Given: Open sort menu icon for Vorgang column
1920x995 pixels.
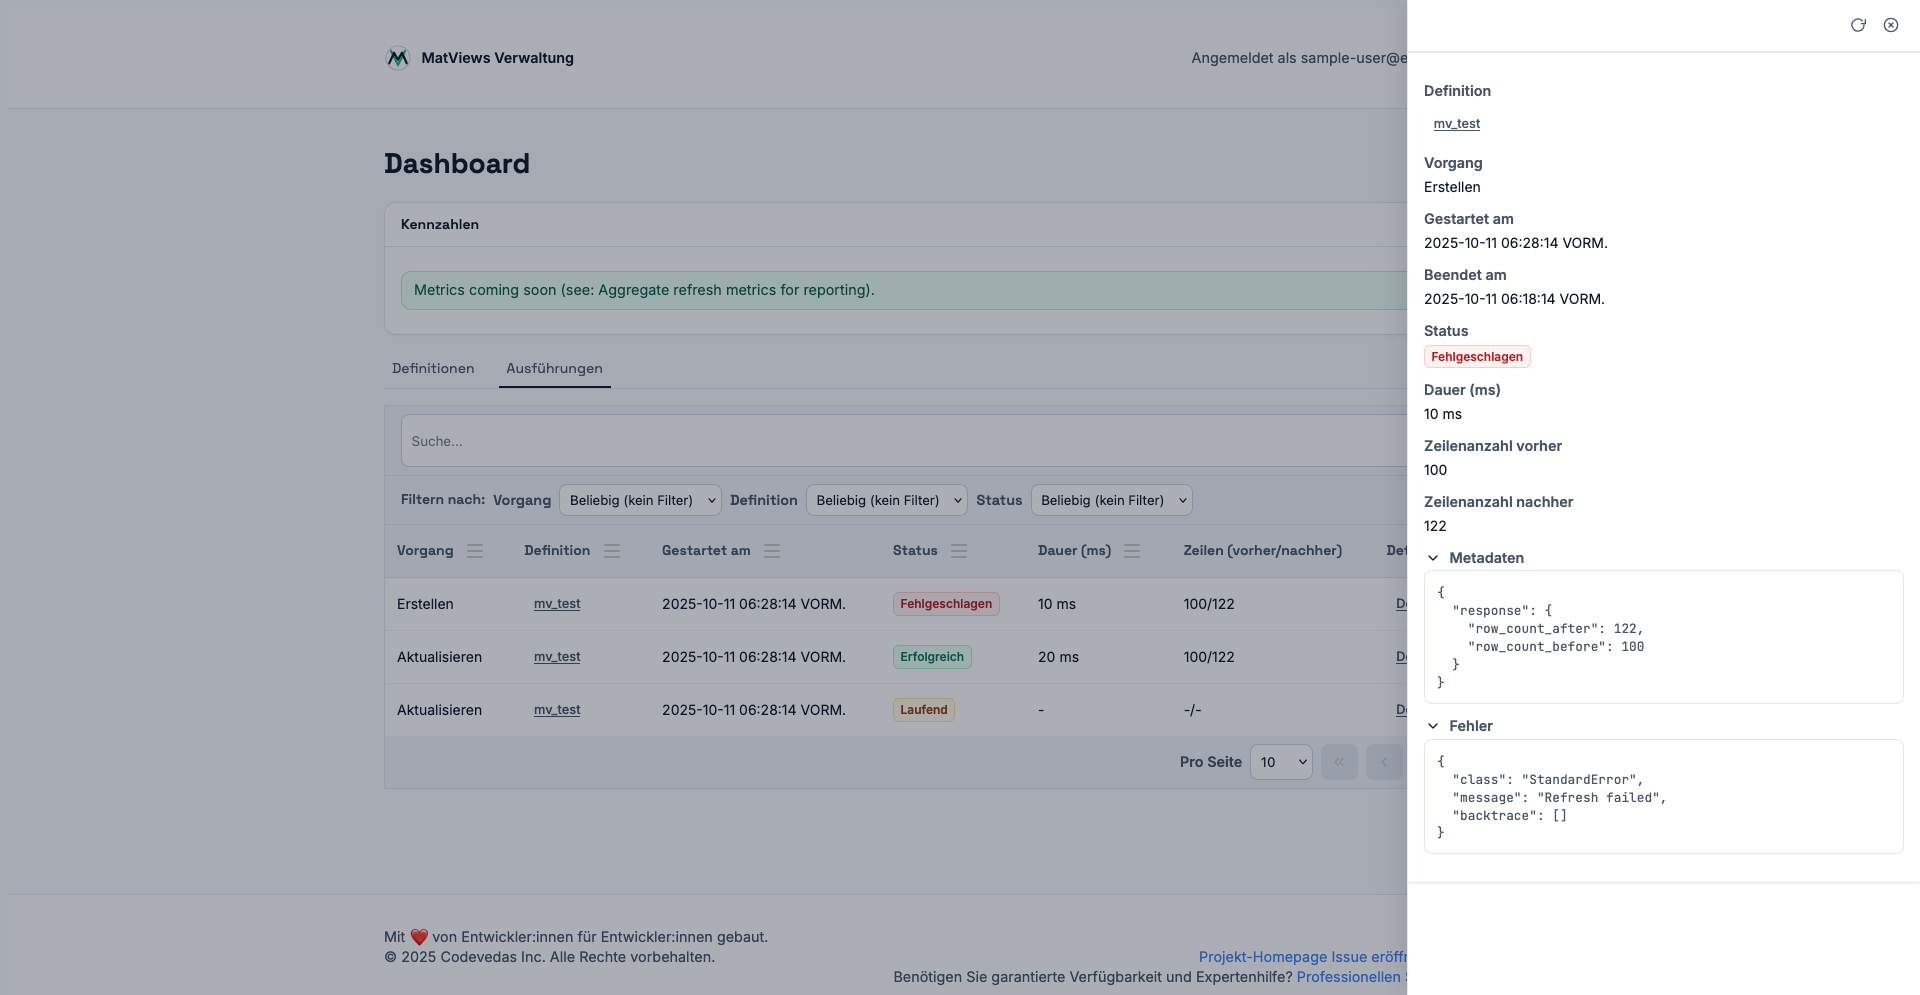Looking at the screenshot, I should (475, 551).
